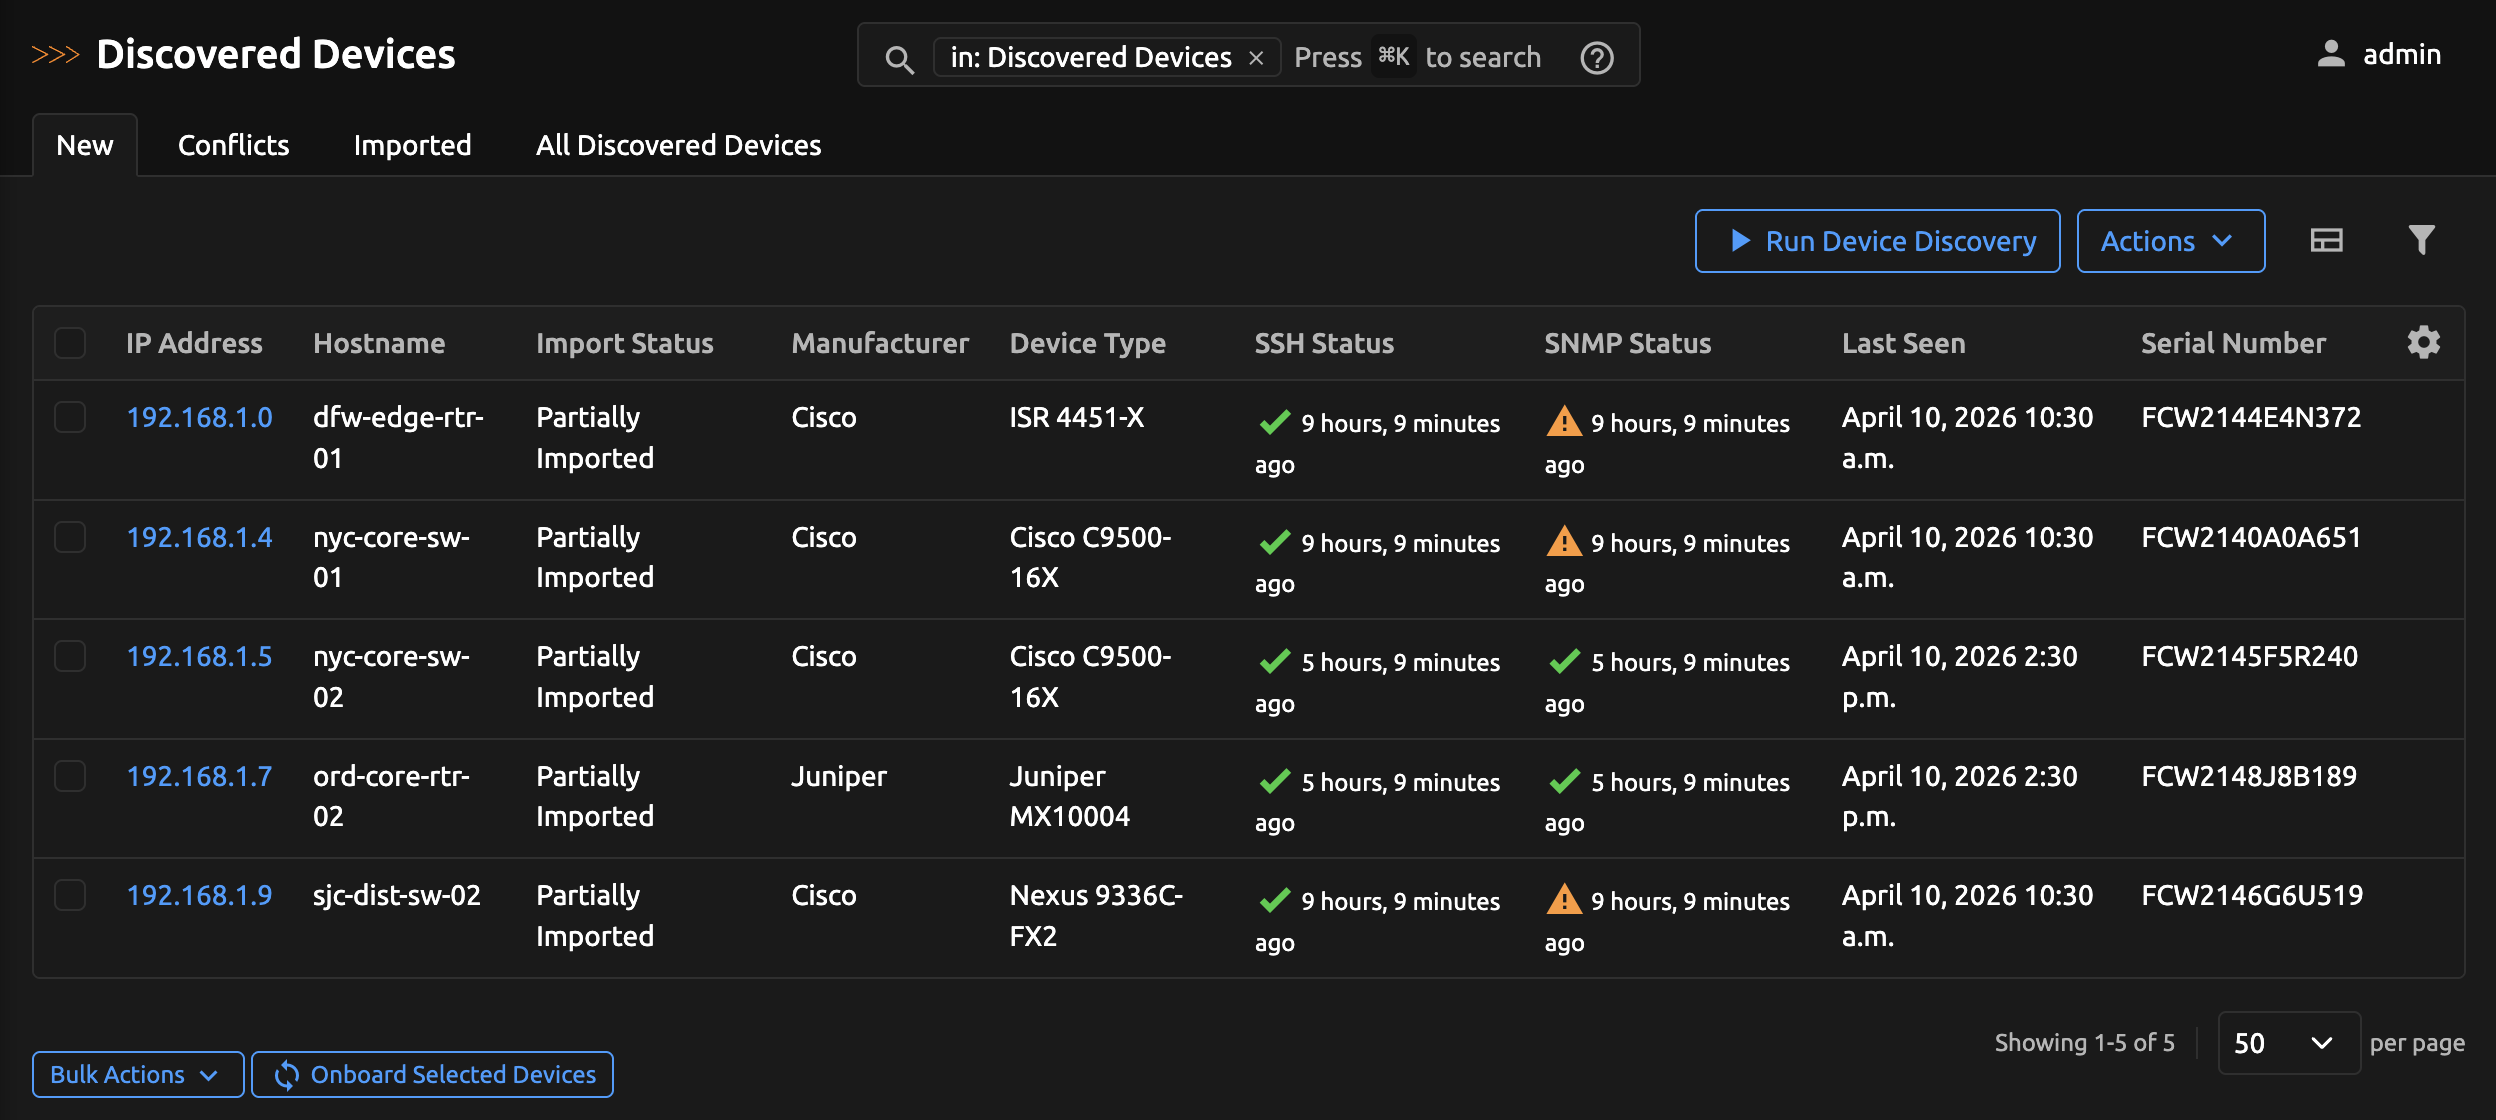Select the checkbox for sjc-dist-sw-02
Screen dimensions: 2496x1120
pyautogui.click(x=70, y=895)
